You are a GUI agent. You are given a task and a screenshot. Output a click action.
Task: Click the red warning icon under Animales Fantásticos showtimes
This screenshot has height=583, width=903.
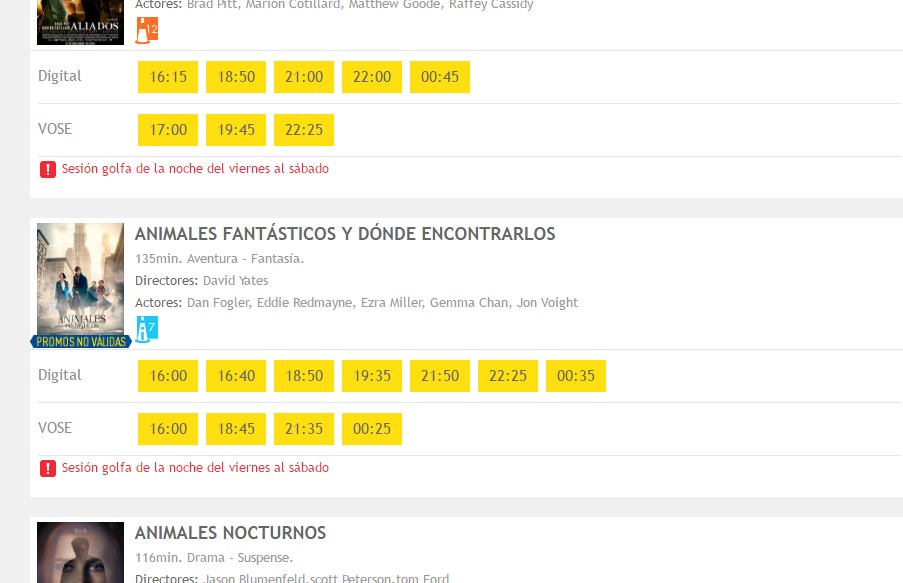point(48,468)
